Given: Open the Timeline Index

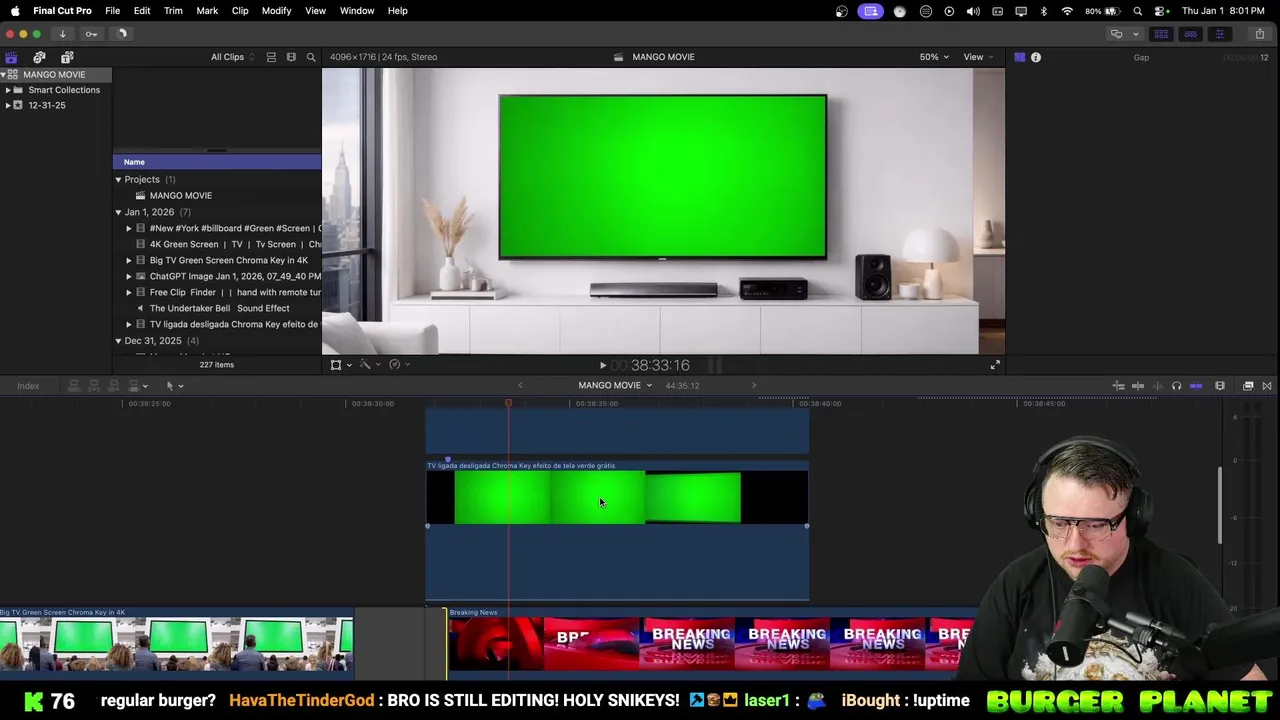Looking at the screenshot, I should [x=28, y=386].
